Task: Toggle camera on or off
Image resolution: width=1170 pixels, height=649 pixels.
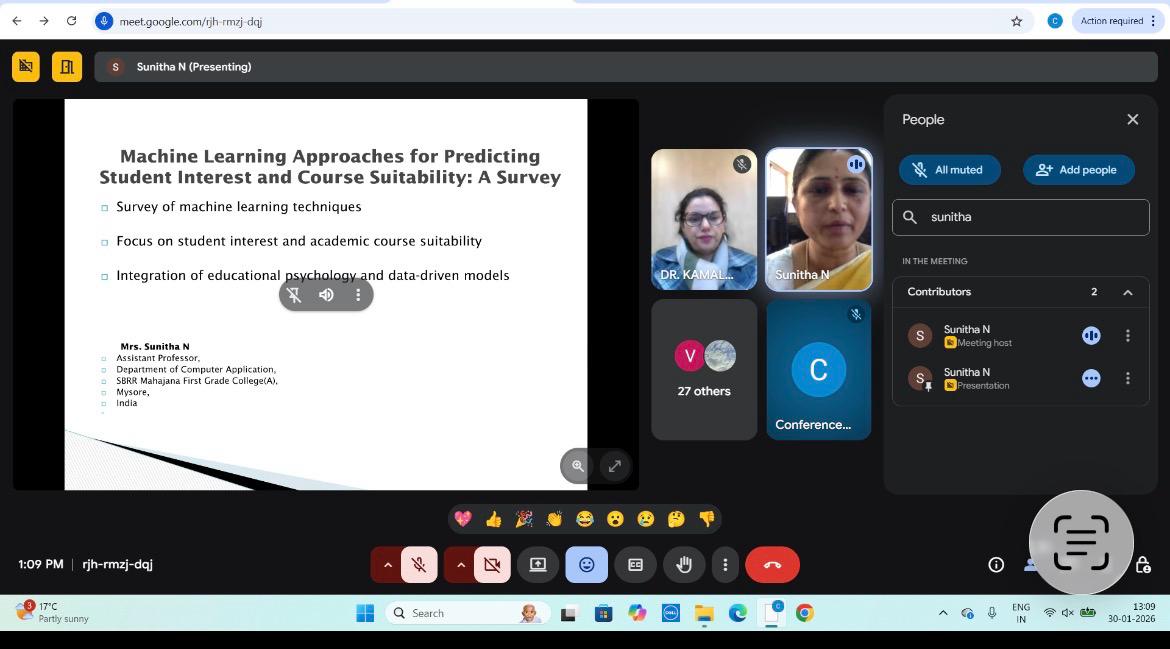Action: 492,565
